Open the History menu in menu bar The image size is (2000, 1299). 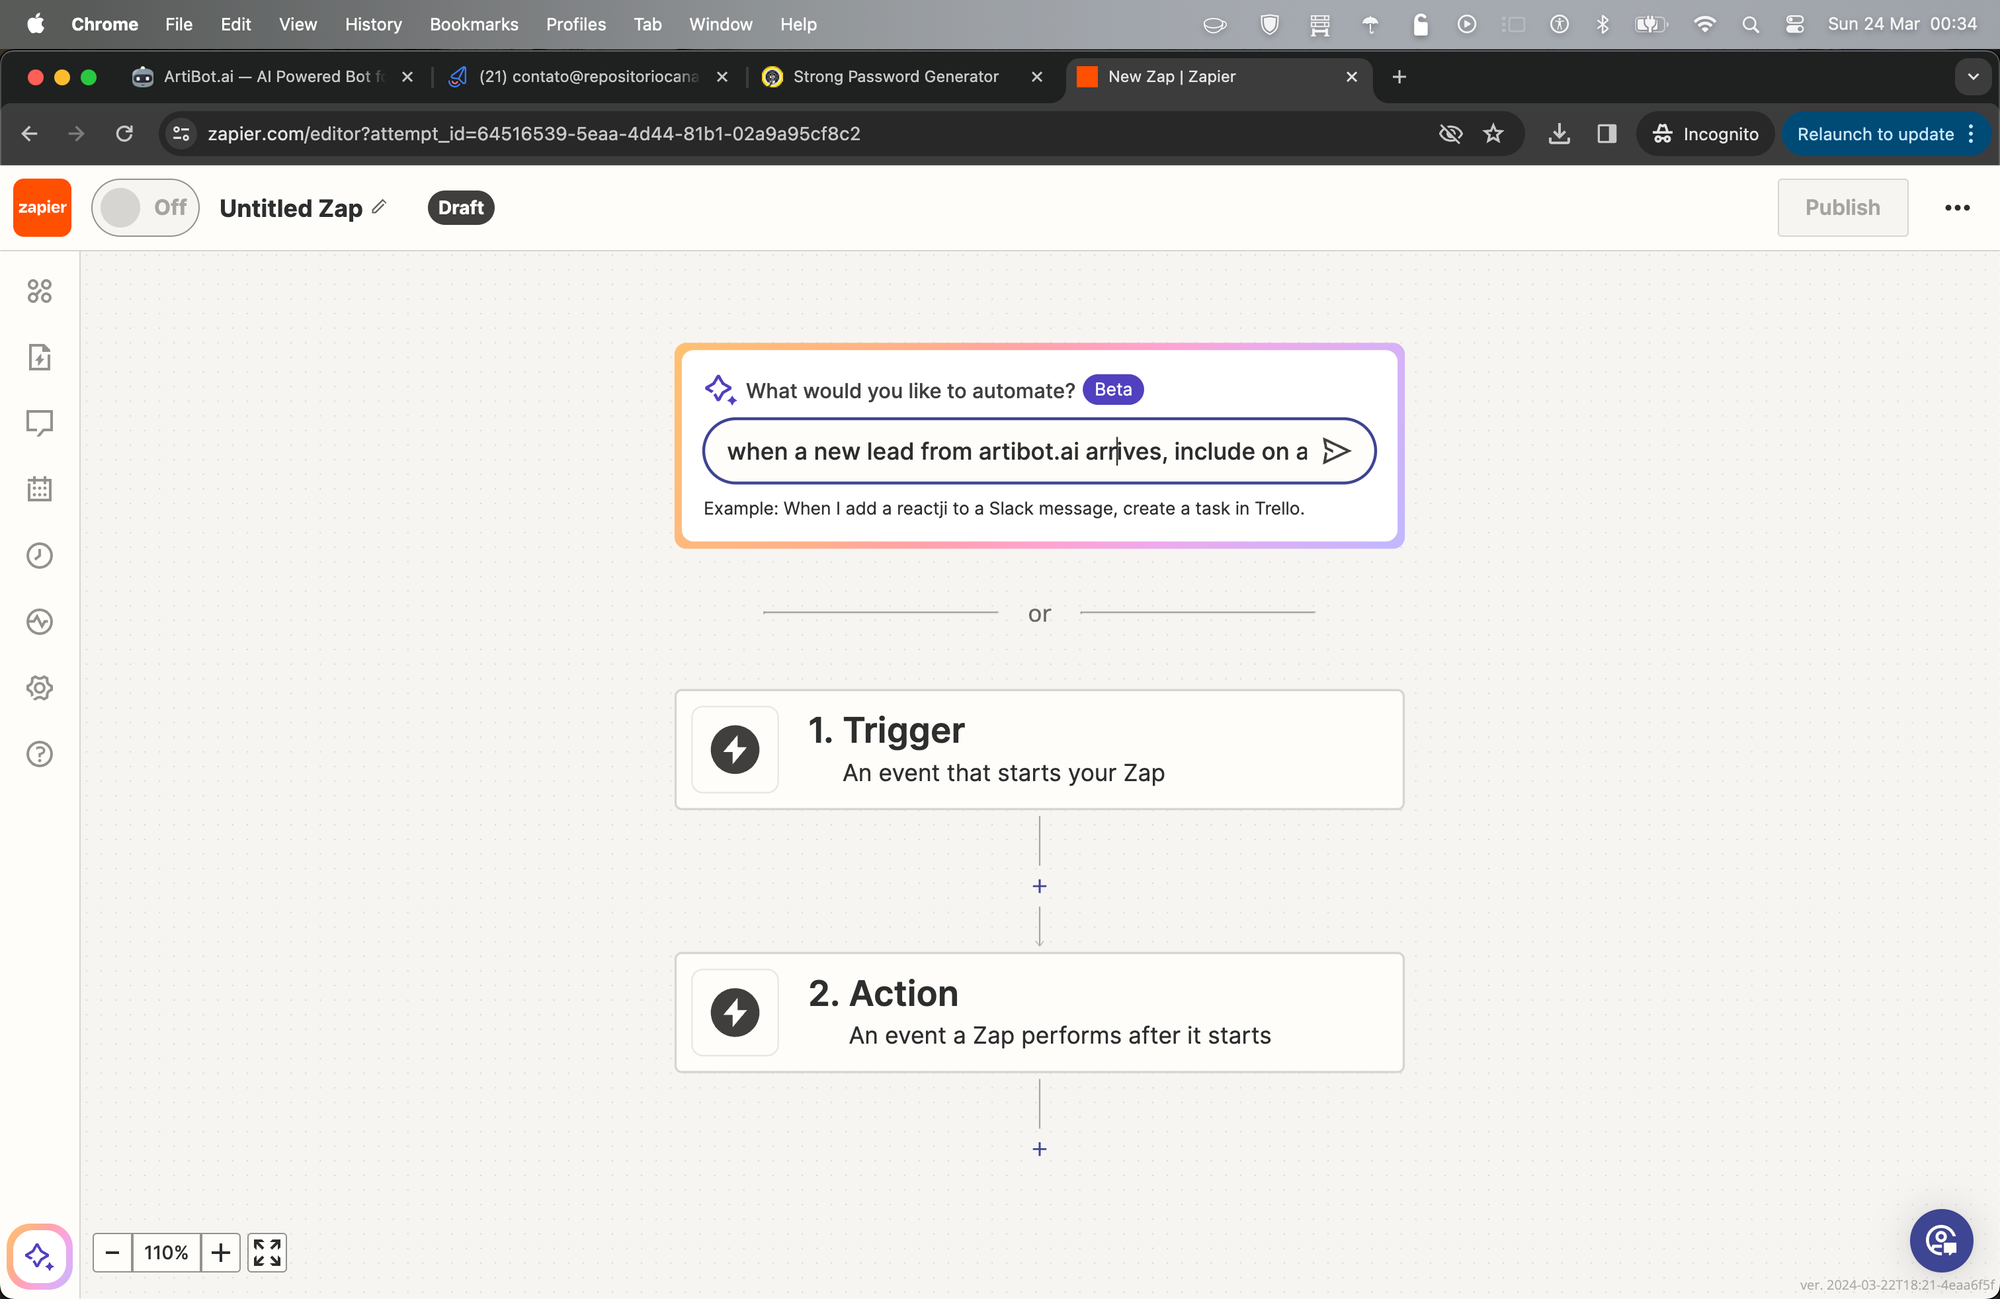point(373,24)
